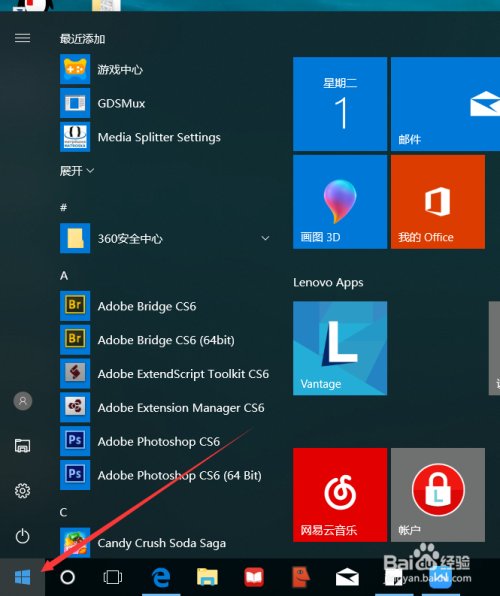Expand recently added list via 展开
500x596 pixels.
click(x=77, y=171)
